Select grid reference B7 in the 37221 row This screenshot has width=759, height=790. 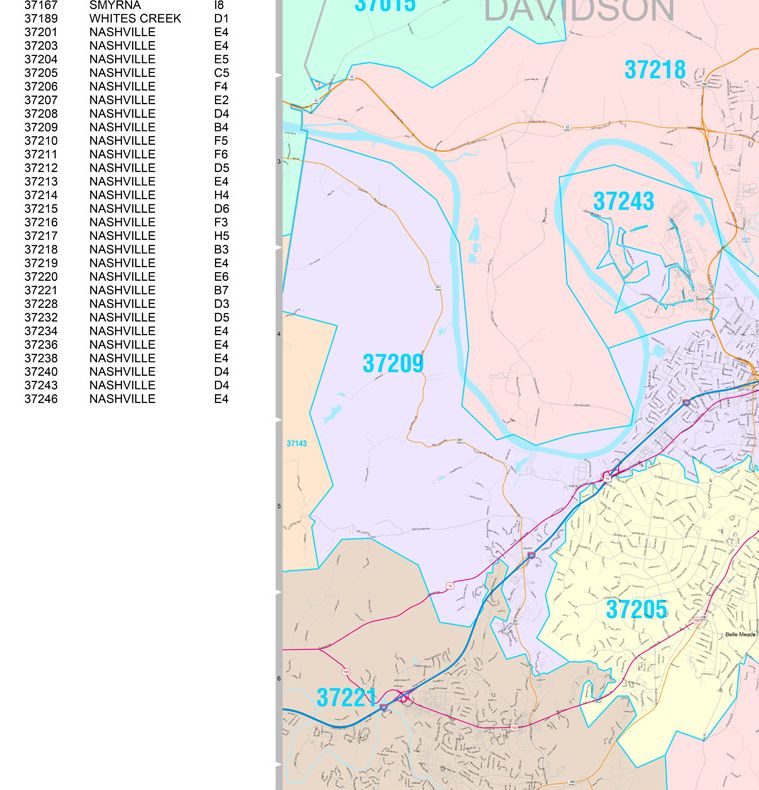[x=221, y=291]
